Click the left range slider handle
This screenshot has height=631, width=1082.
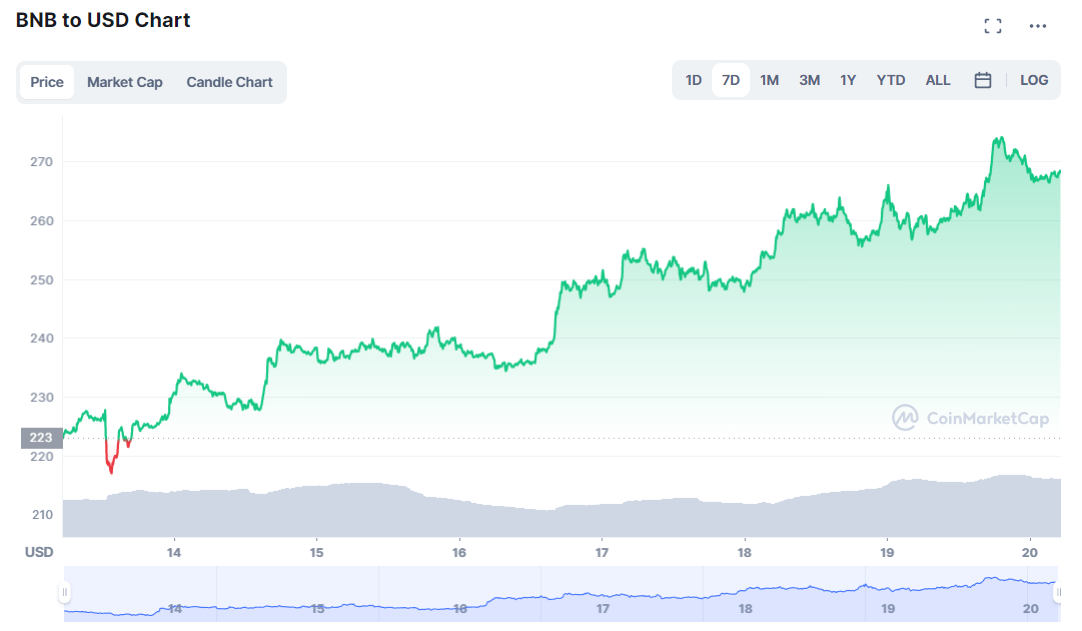tap(64, 592)
